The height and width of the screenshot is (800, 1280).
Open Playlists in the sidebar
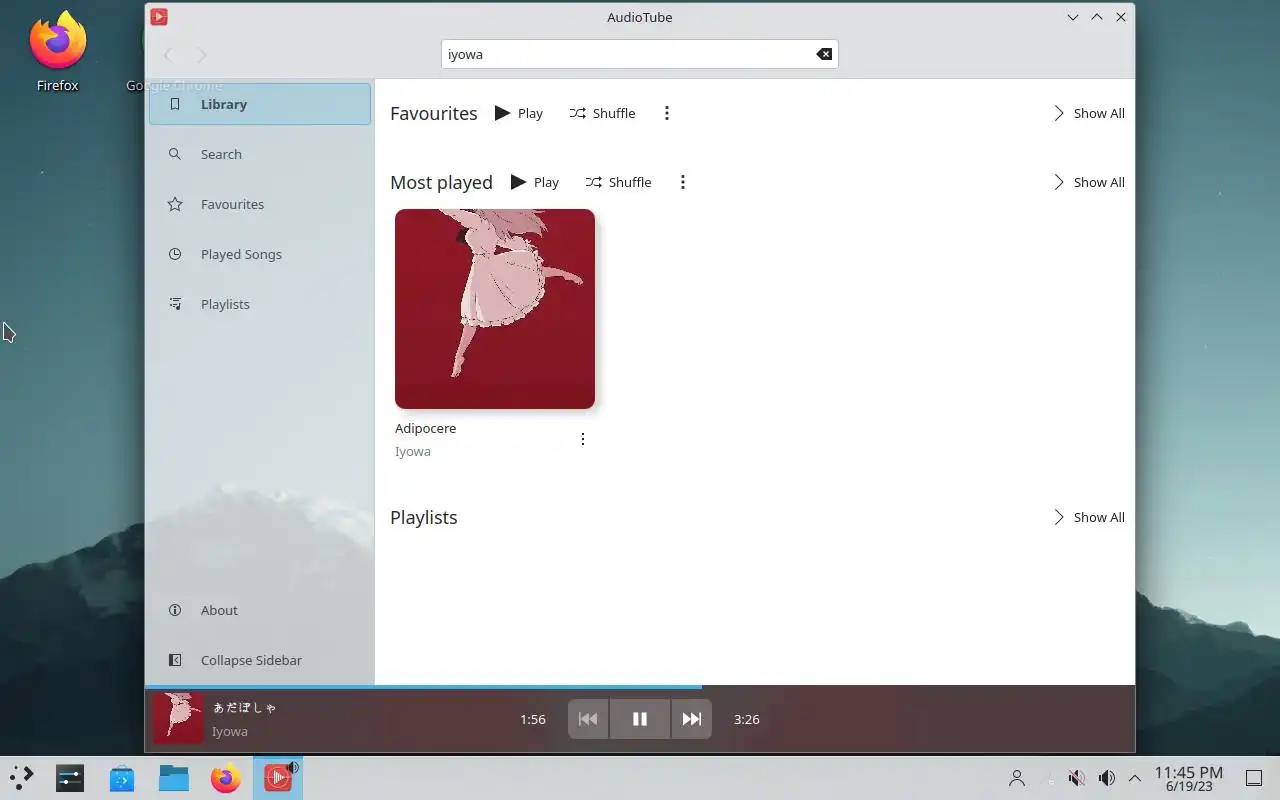point(260,304)
